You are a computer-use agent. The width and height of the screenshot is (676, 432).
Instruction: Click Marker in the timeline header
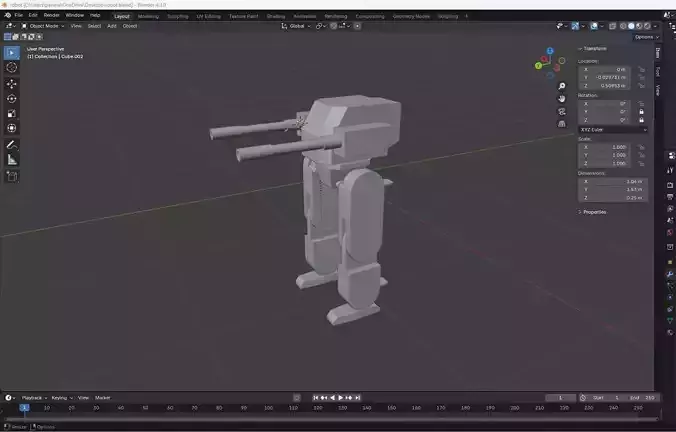pyautogui.click(x=103, y=398)
